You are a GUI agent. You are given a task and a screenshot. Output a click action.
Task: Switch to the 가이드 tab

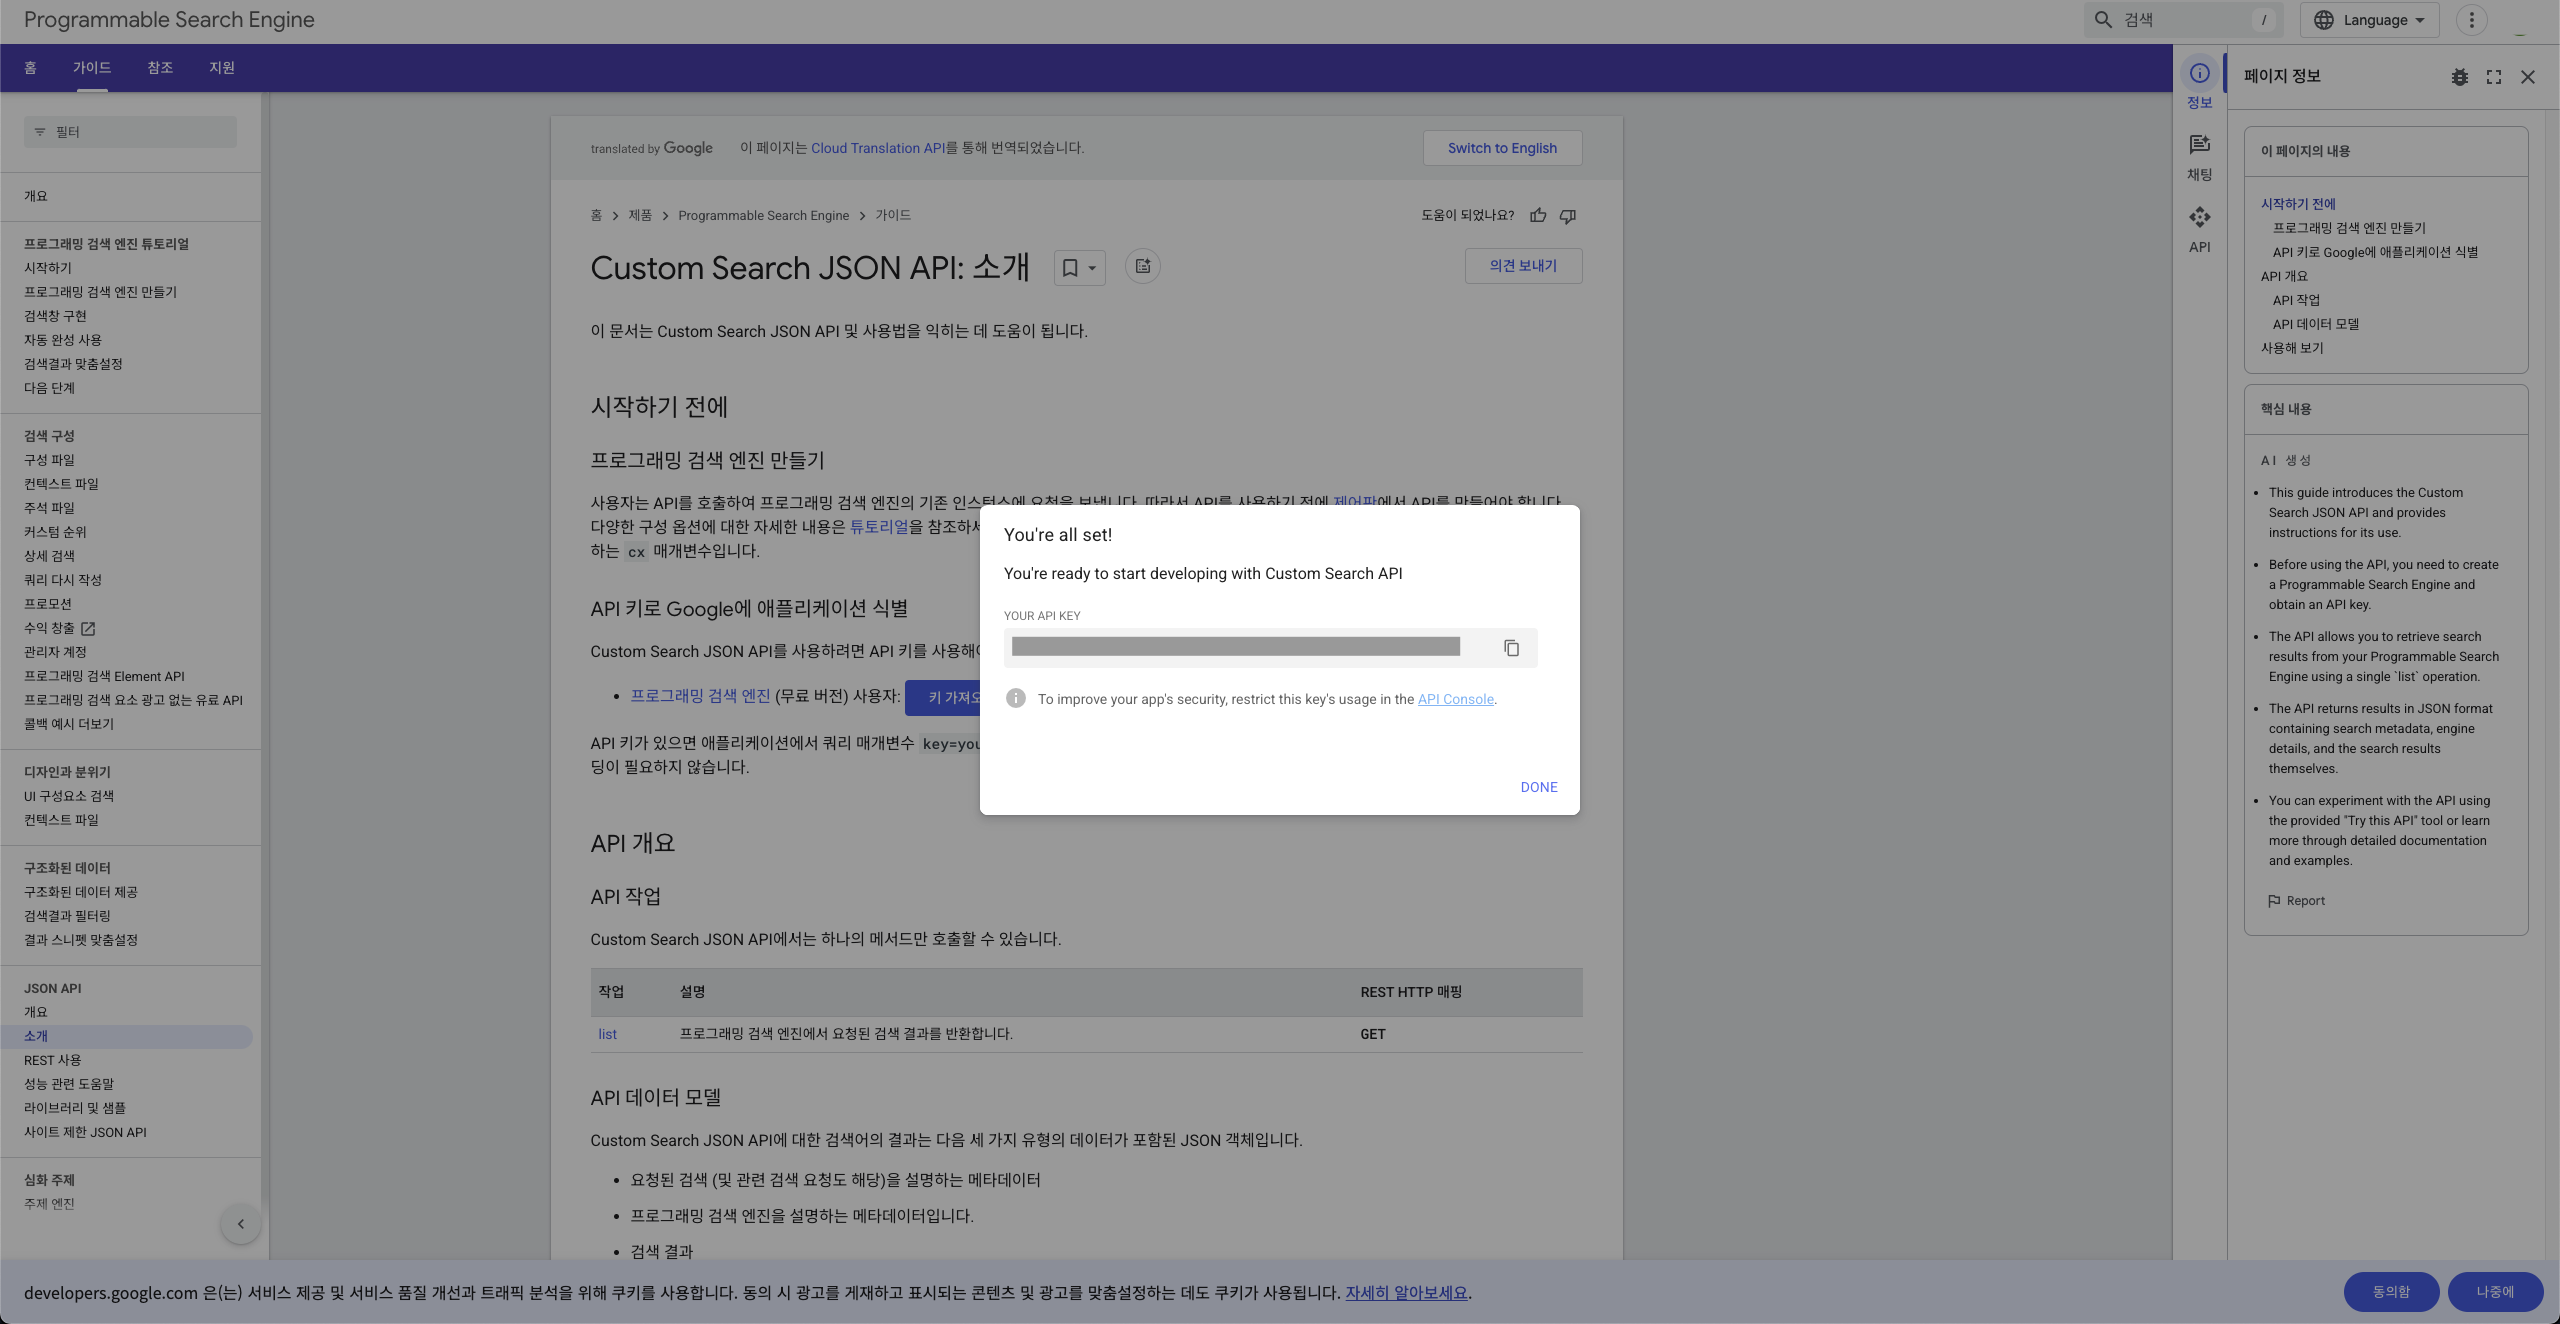[92, 68]
